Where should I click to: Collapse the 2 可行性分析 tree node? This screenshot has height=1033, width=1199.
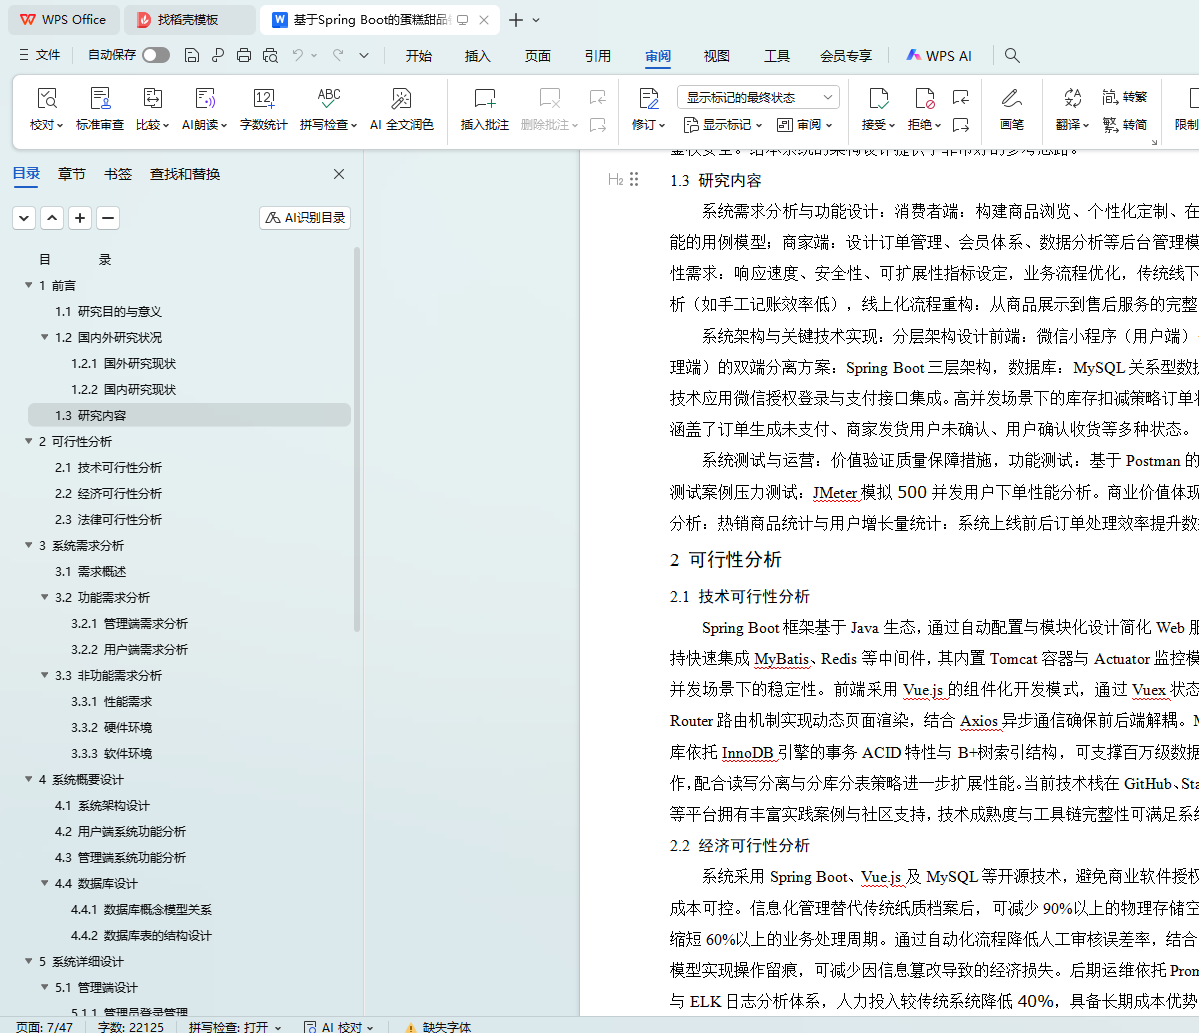29,441
